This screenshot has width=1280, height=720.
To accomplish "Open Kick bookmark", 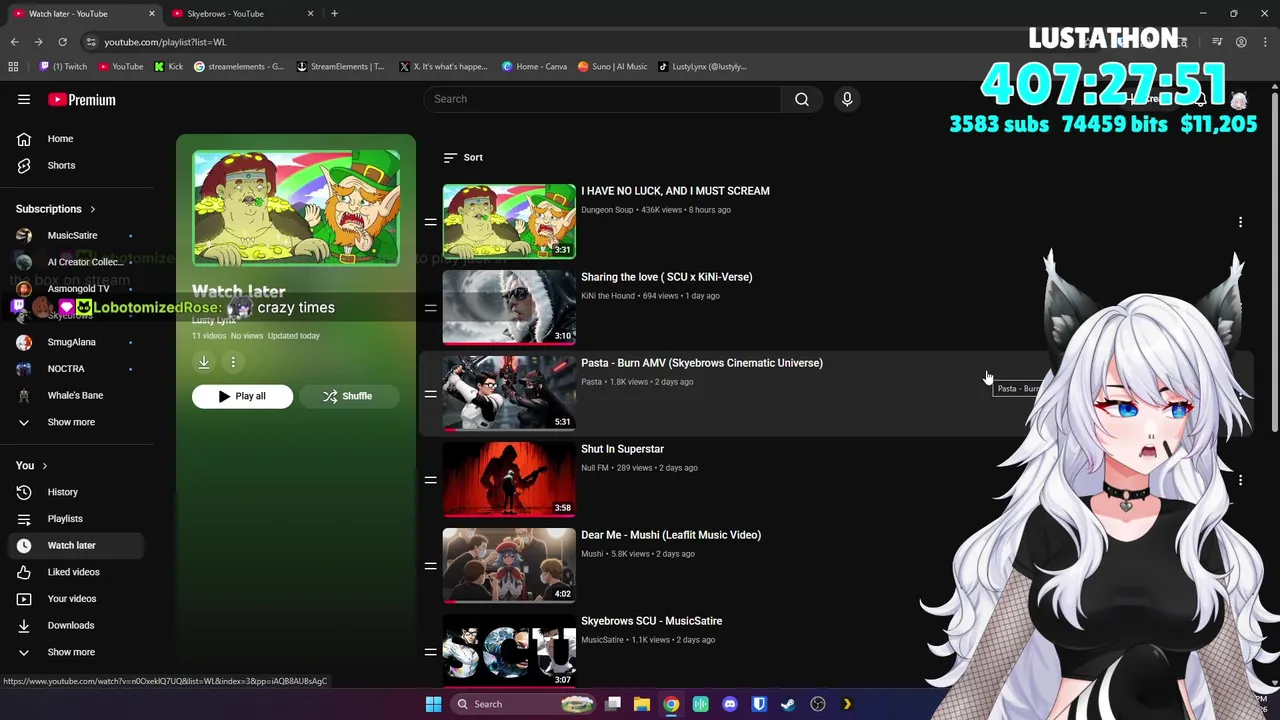I will [169, 67].
